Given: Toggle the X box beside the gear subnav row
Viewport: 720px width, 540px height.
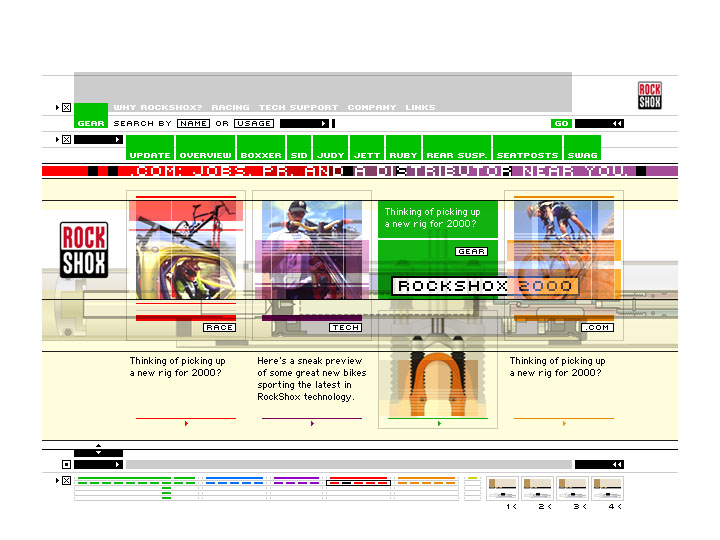Looking at the screenshot, I should pos(67,140).
